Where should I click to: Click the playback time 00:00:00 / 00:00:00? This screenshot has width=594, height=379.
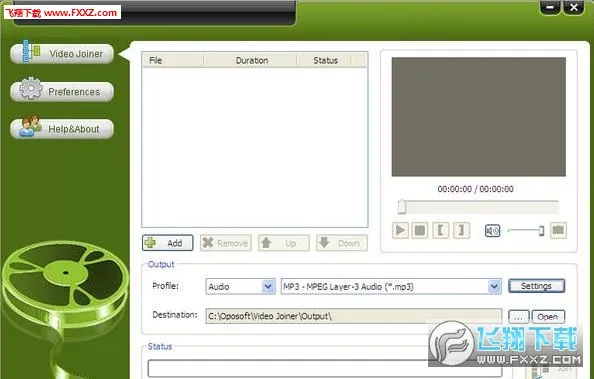(x=475, y=189)
